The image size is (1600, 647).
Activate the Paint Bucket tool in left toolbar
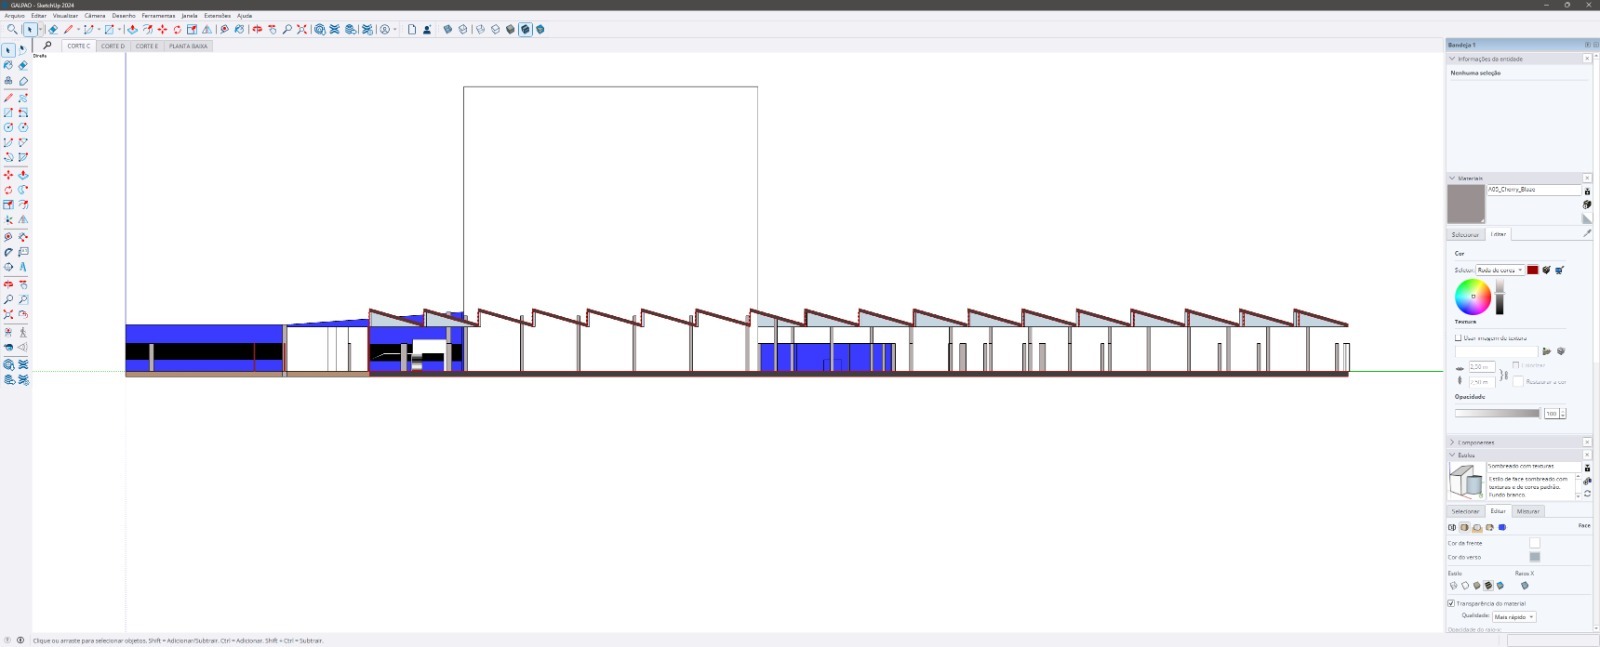coord(8,65)
